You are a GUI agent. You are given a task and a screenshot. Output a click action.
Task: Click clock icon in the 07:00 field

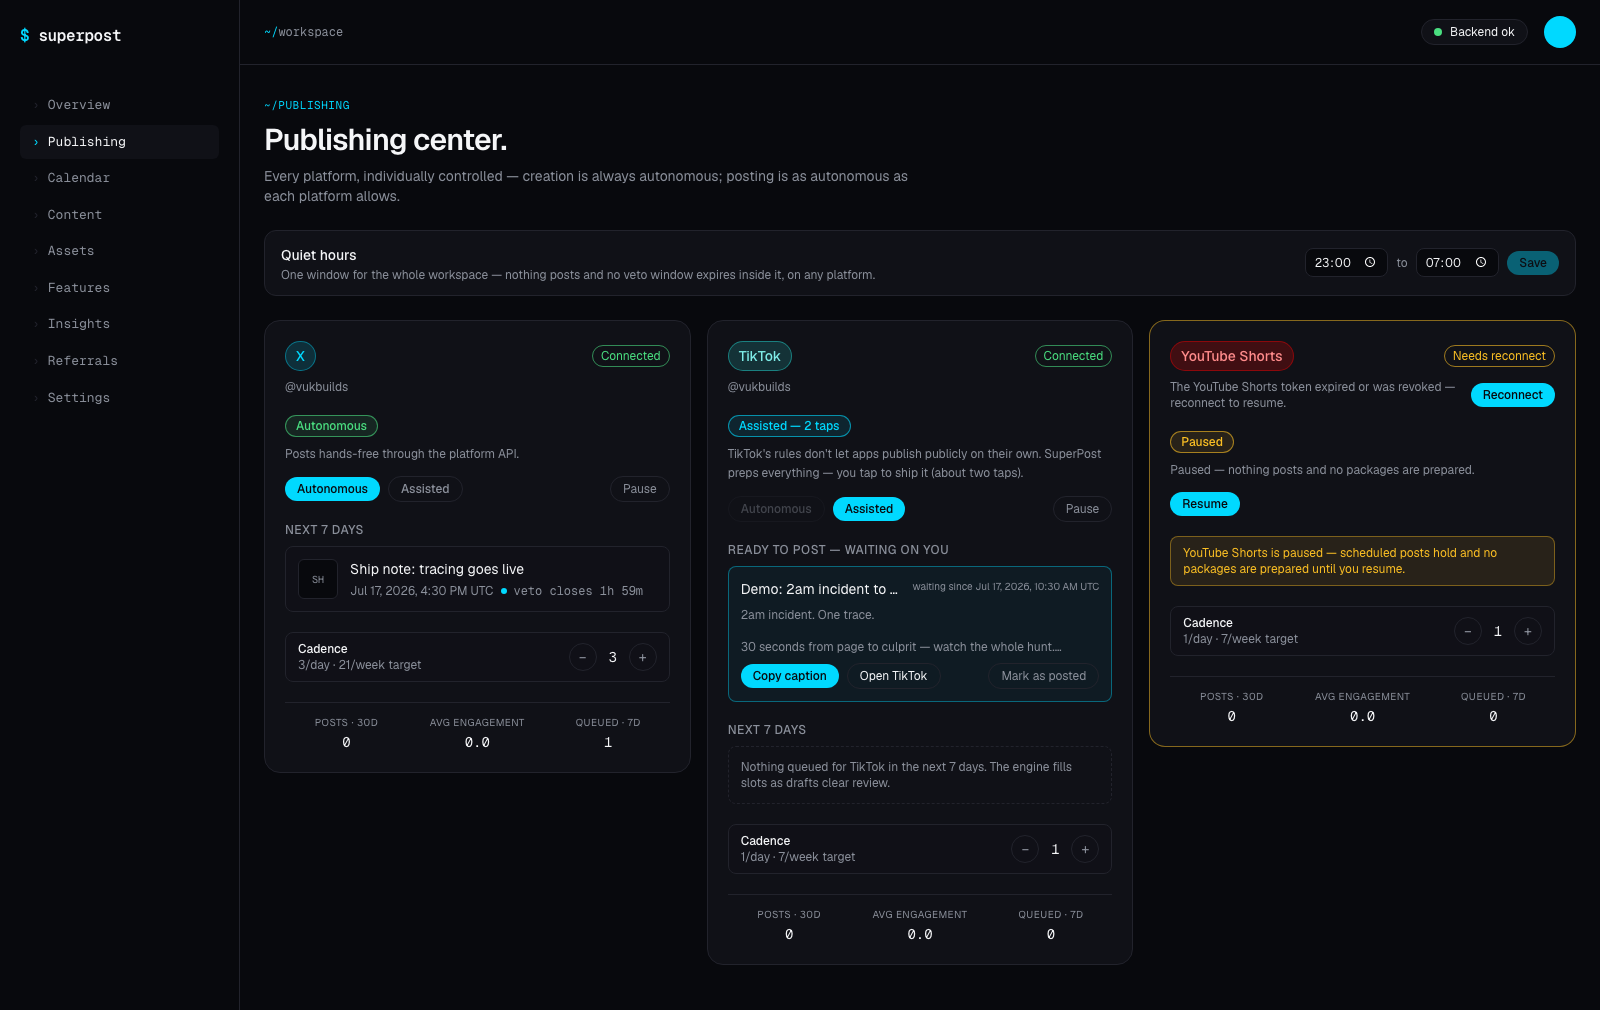[x=1481, y=263]
